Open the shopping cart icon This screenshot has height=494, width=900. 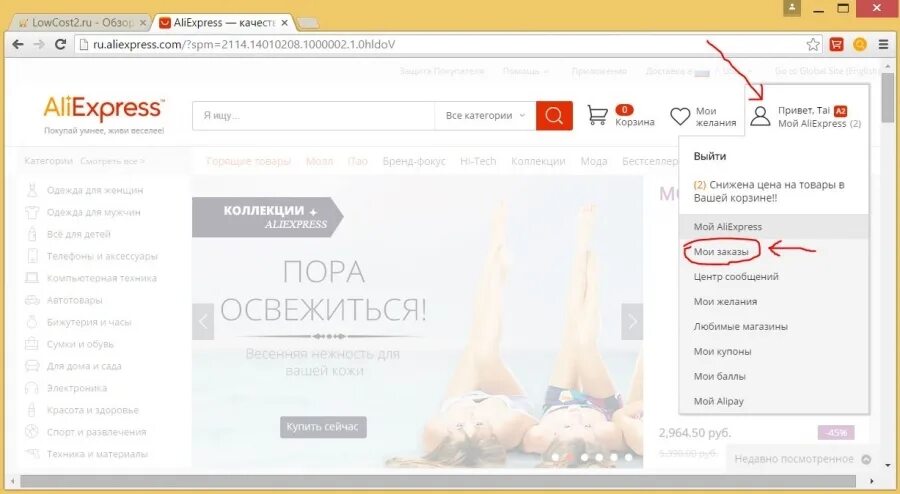click(x=598, y=115)
